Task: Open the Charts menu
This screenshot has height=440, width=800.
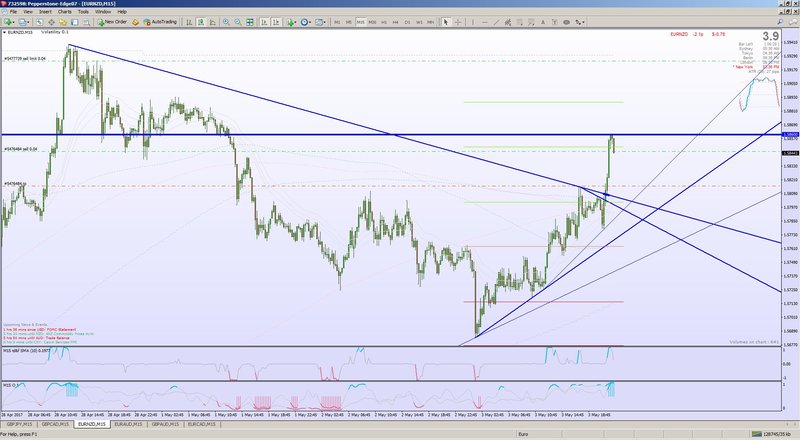Action: click(x=65, y=11)
